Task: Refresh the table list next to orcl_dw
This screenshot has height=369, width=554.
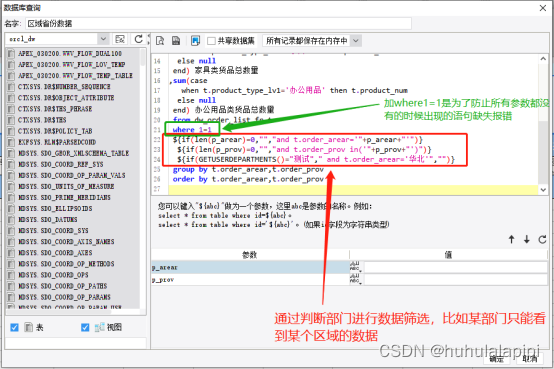Action: click(138, 39)
